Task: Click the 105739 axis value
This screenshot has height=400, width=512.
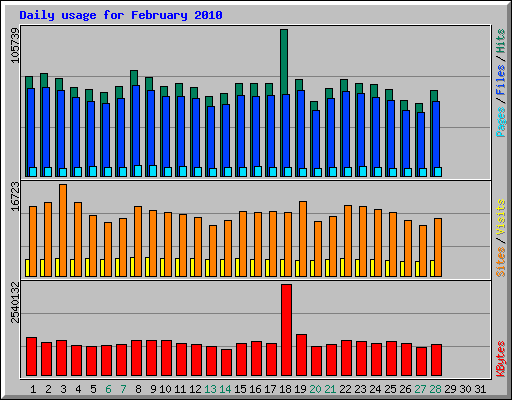Action: [x=15, y=45]
